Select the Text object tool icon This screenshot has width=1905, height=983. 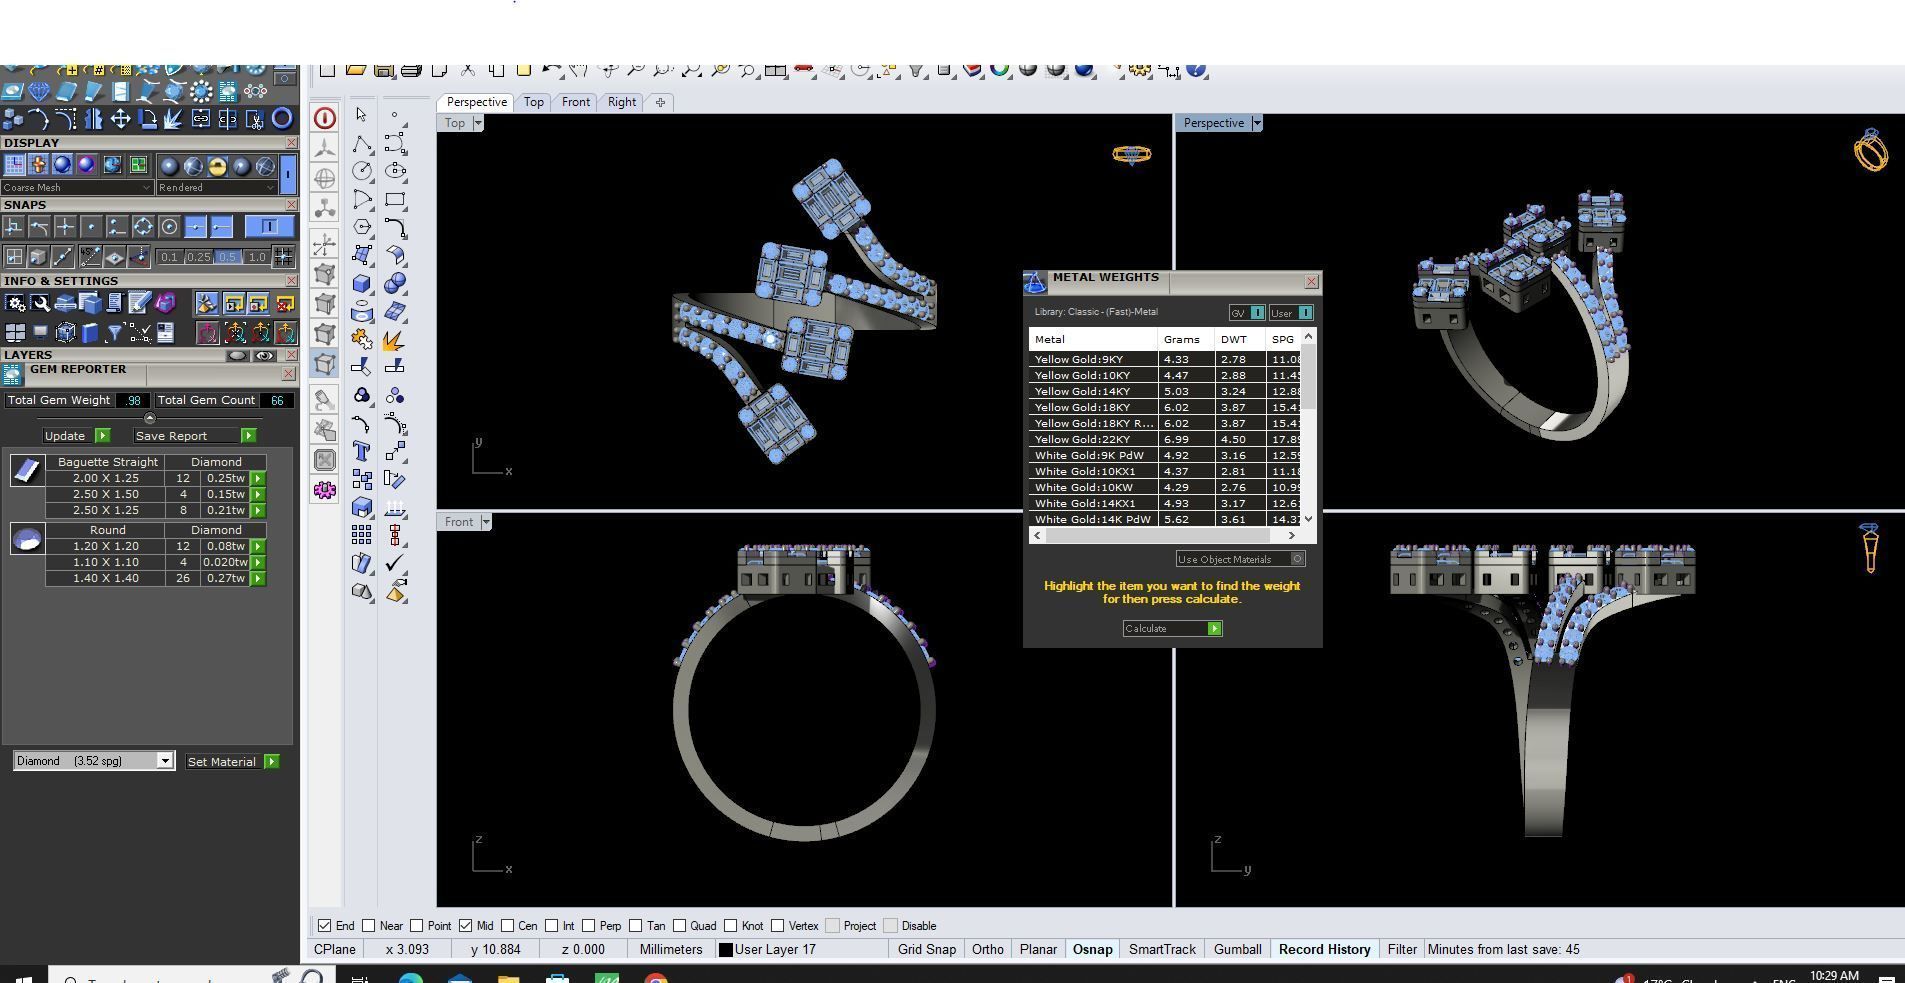362,452
